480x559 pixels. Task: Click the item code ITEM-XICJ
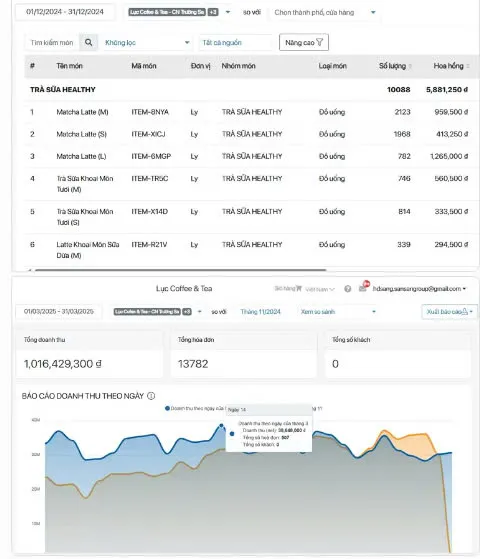click(x=148, y=134)
